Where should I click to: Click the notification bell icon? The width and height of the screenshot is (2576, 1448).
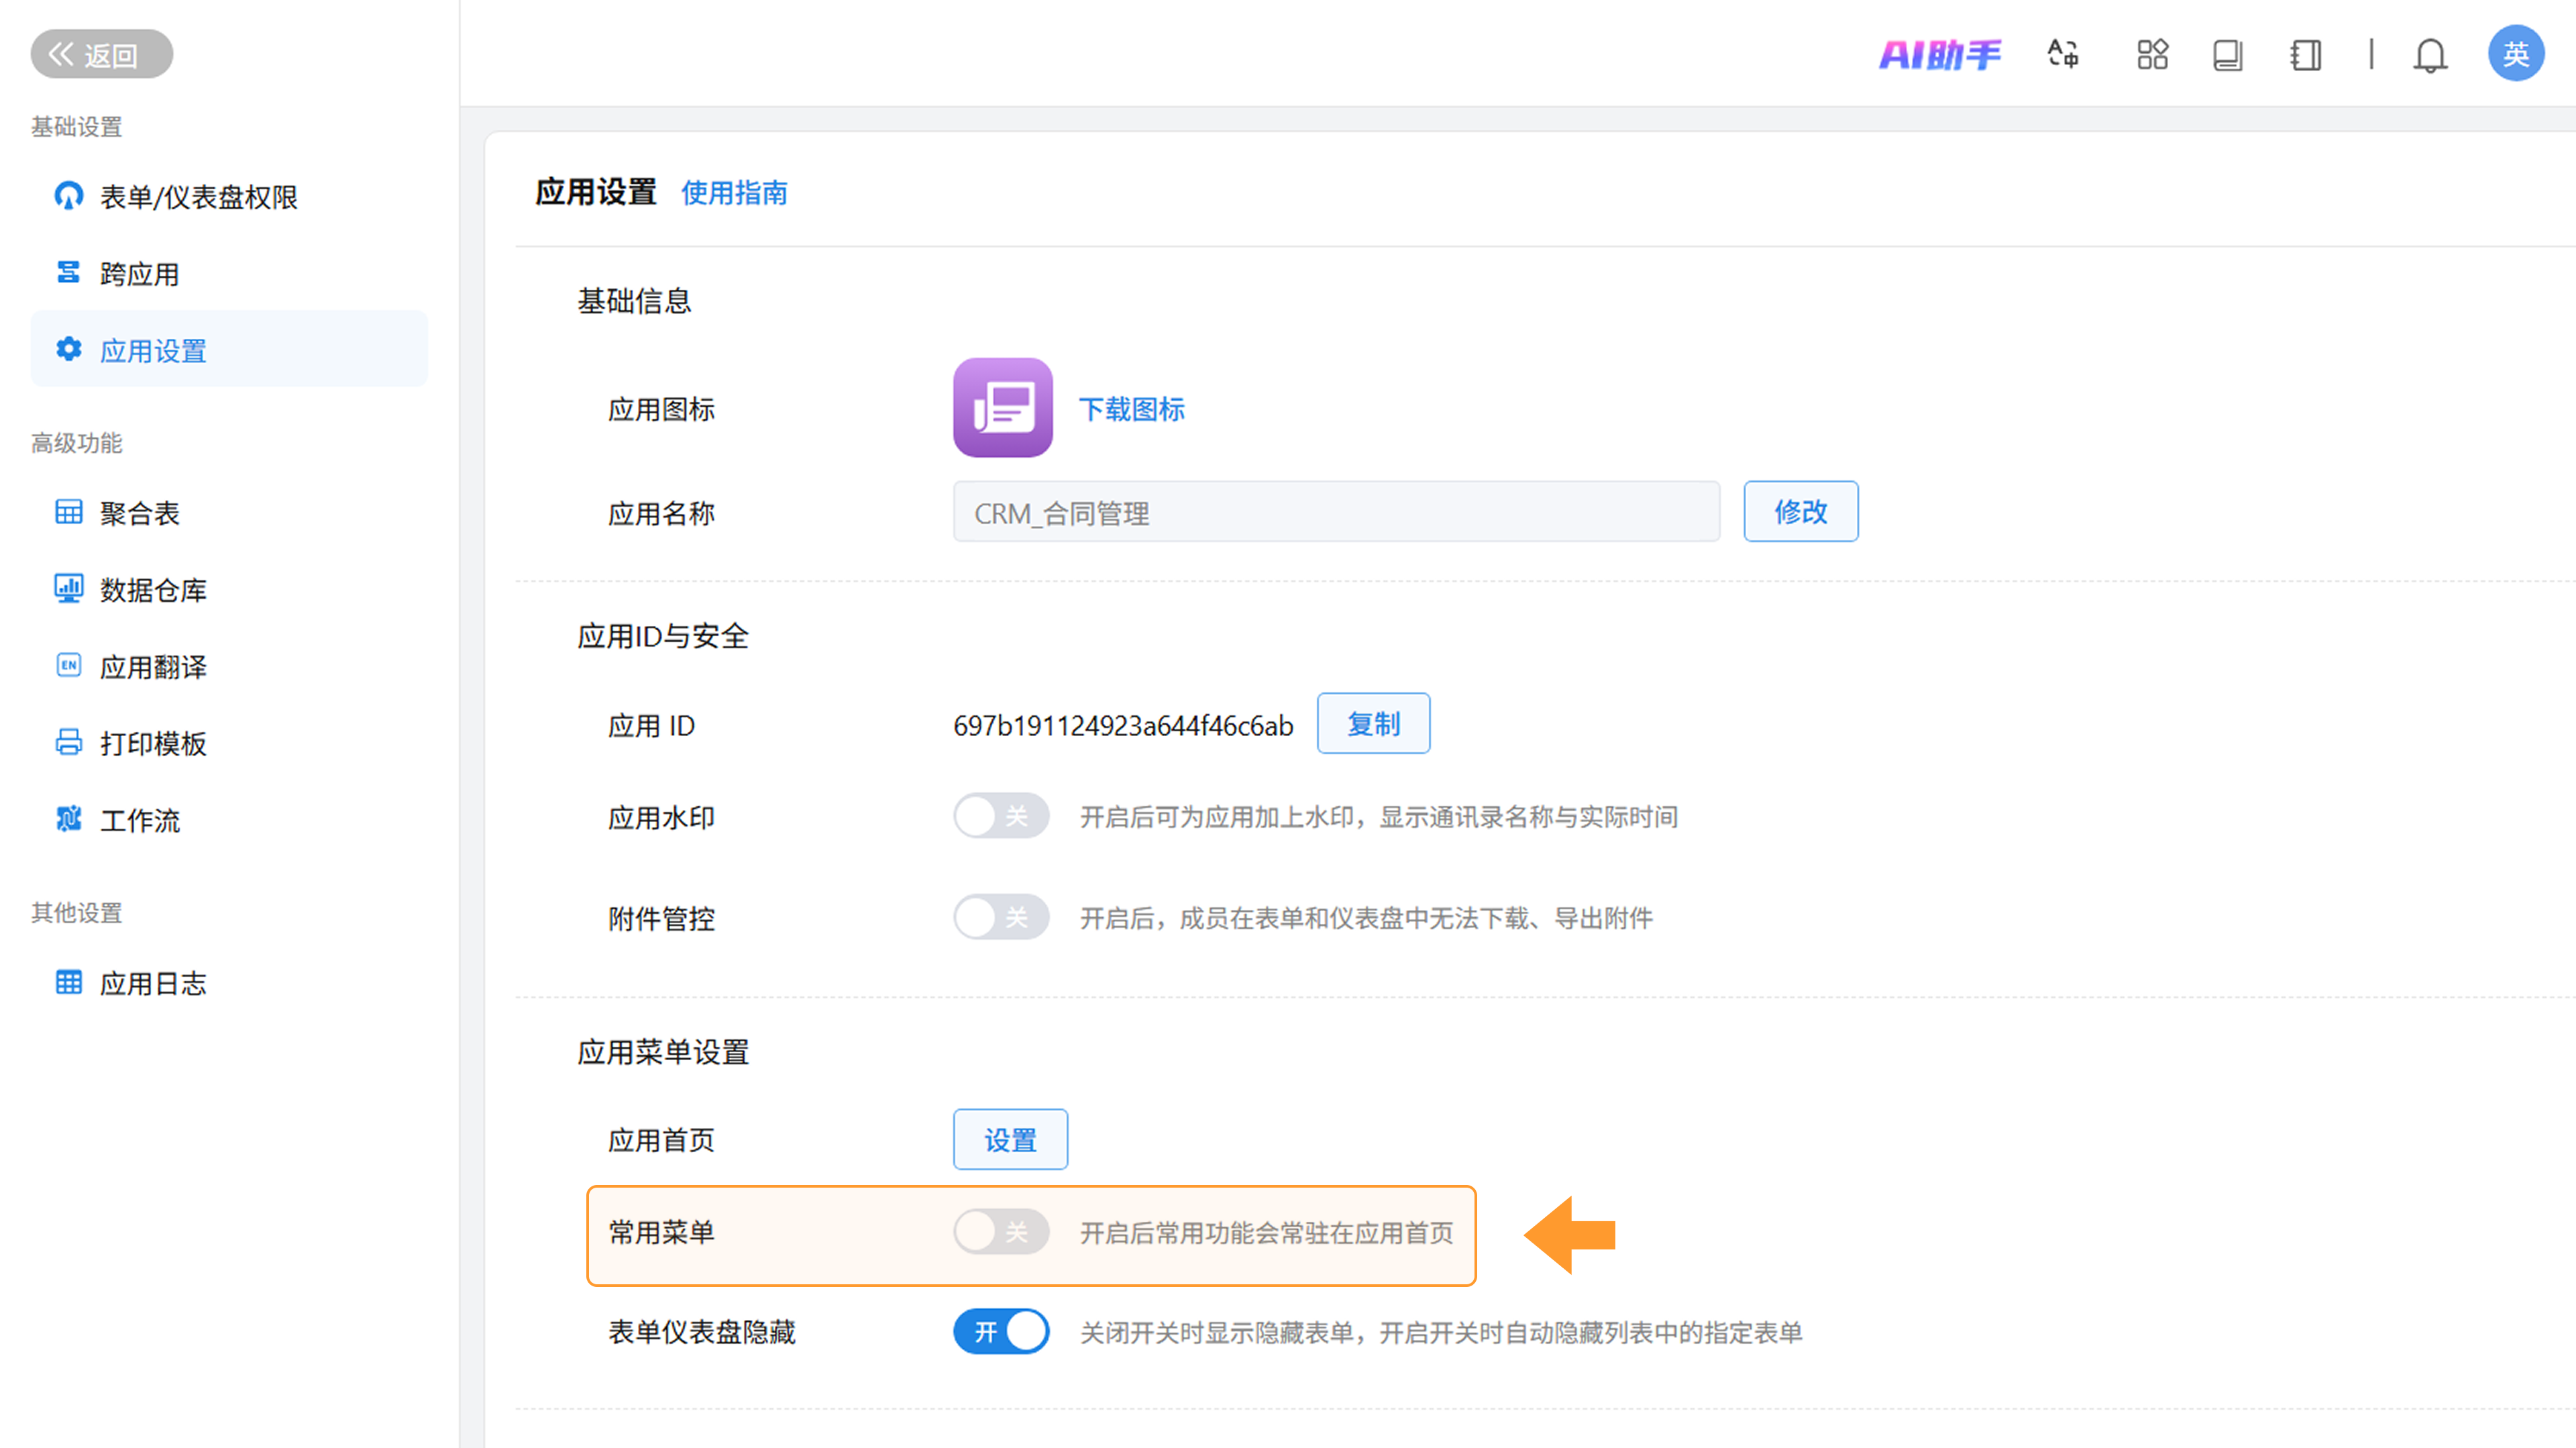coord(2430,54)
